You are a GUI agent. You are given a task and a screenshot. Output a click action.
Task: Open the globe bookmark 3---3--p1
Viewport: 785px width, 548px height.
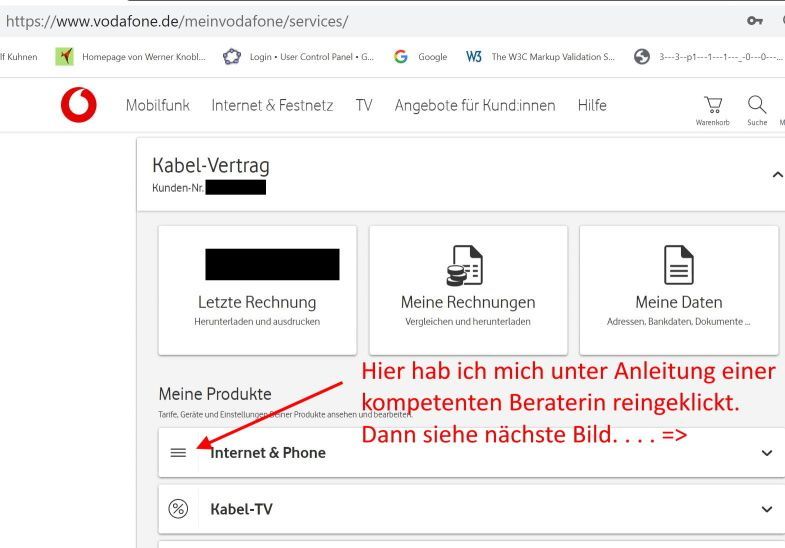[x=708, y=57]
